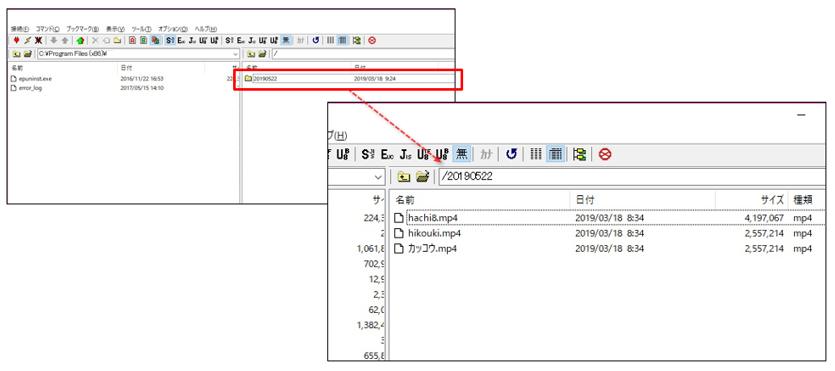Click blue Refresh icon in enlarged window
This screenshot has height=371, width=835.
pyautogui.click(x=511, y=154)
